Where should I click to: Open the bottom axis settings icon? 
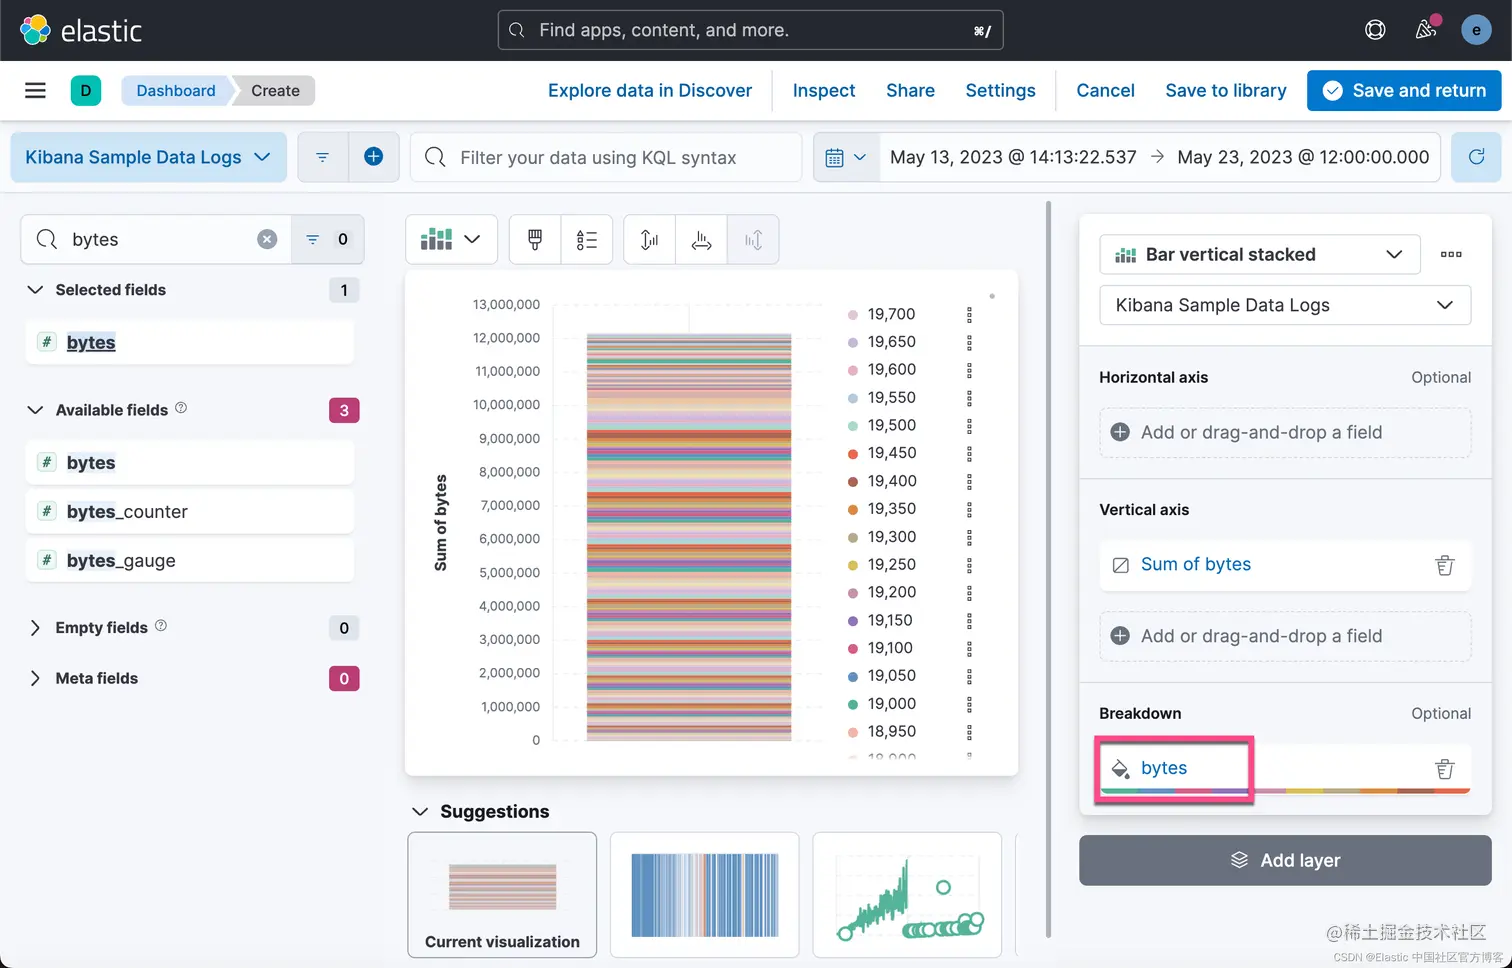click(x=702, y=240)
